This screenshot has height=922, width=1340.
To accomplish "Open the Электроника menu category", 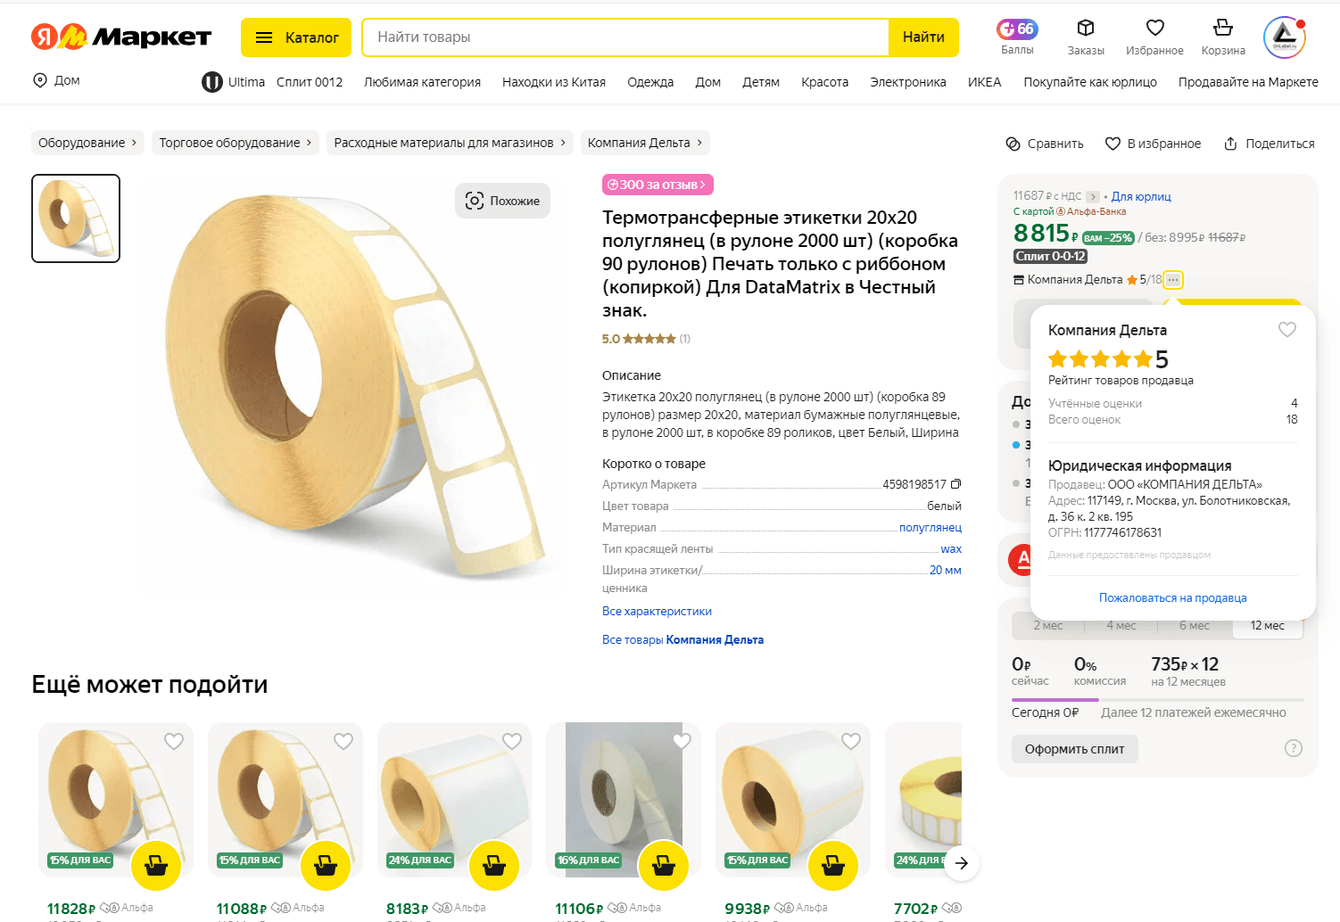I will [x=908, y=82].
